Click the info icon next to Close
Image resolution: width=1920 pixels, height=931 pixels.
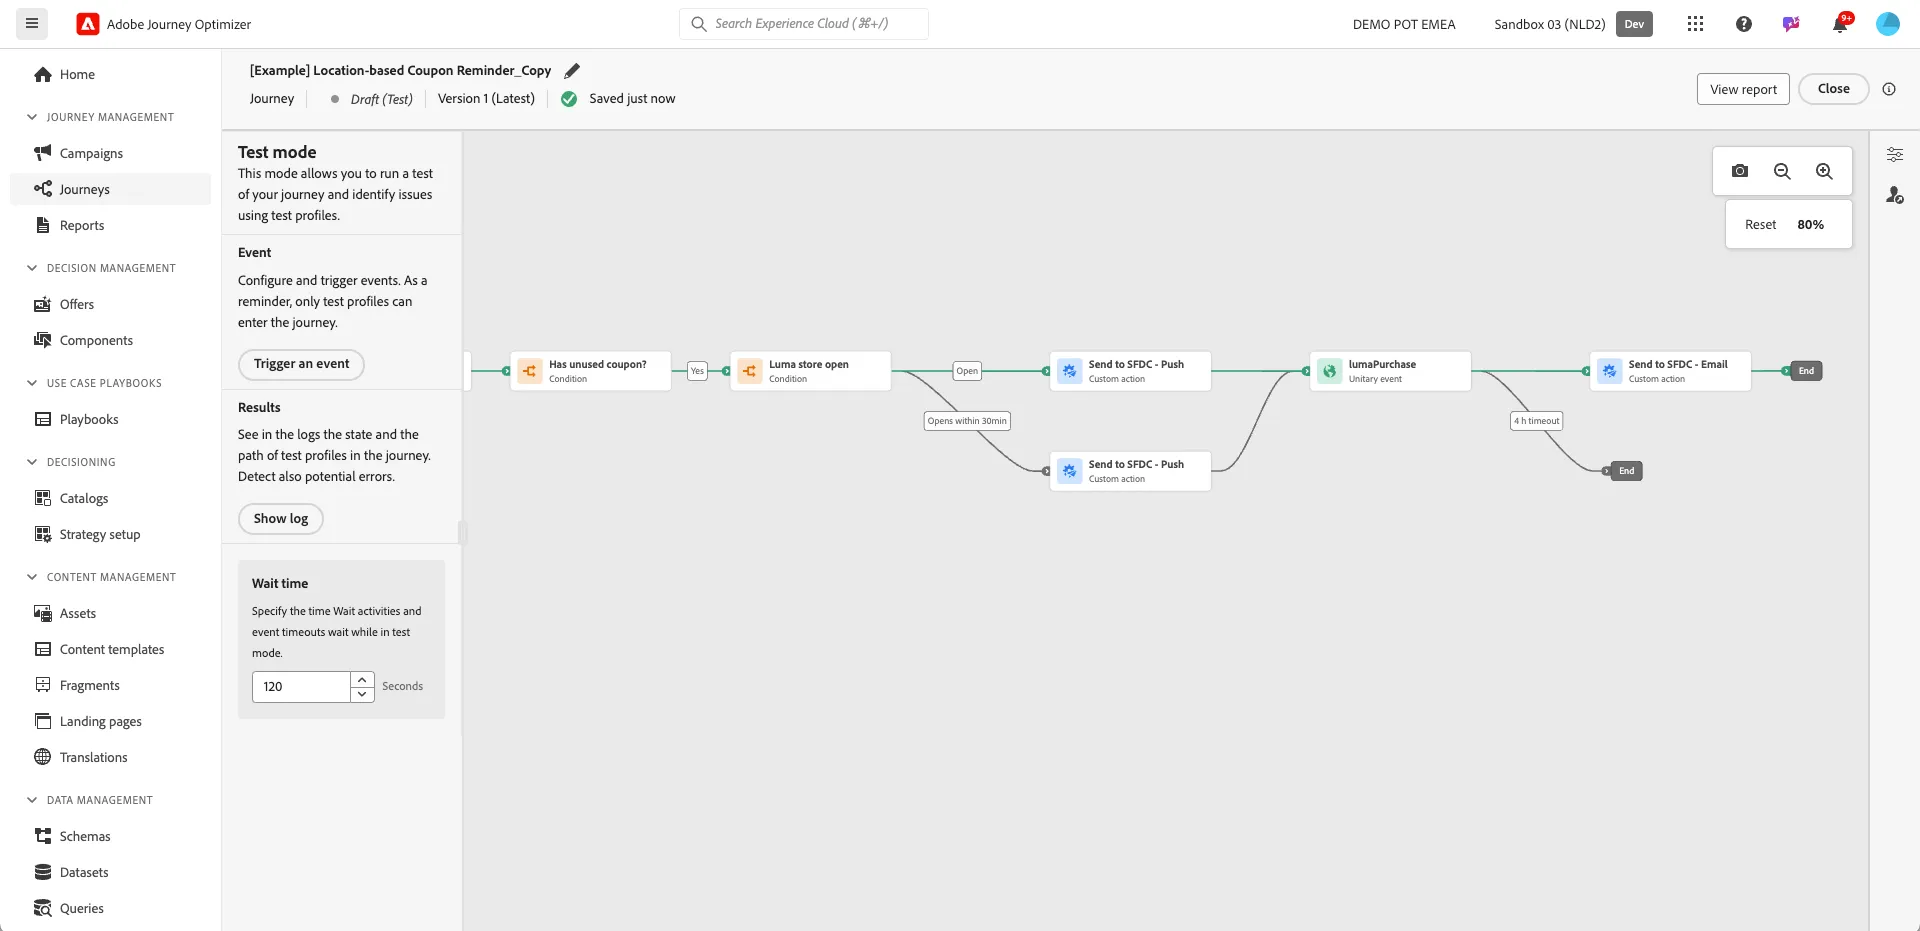coord(1889,89)
